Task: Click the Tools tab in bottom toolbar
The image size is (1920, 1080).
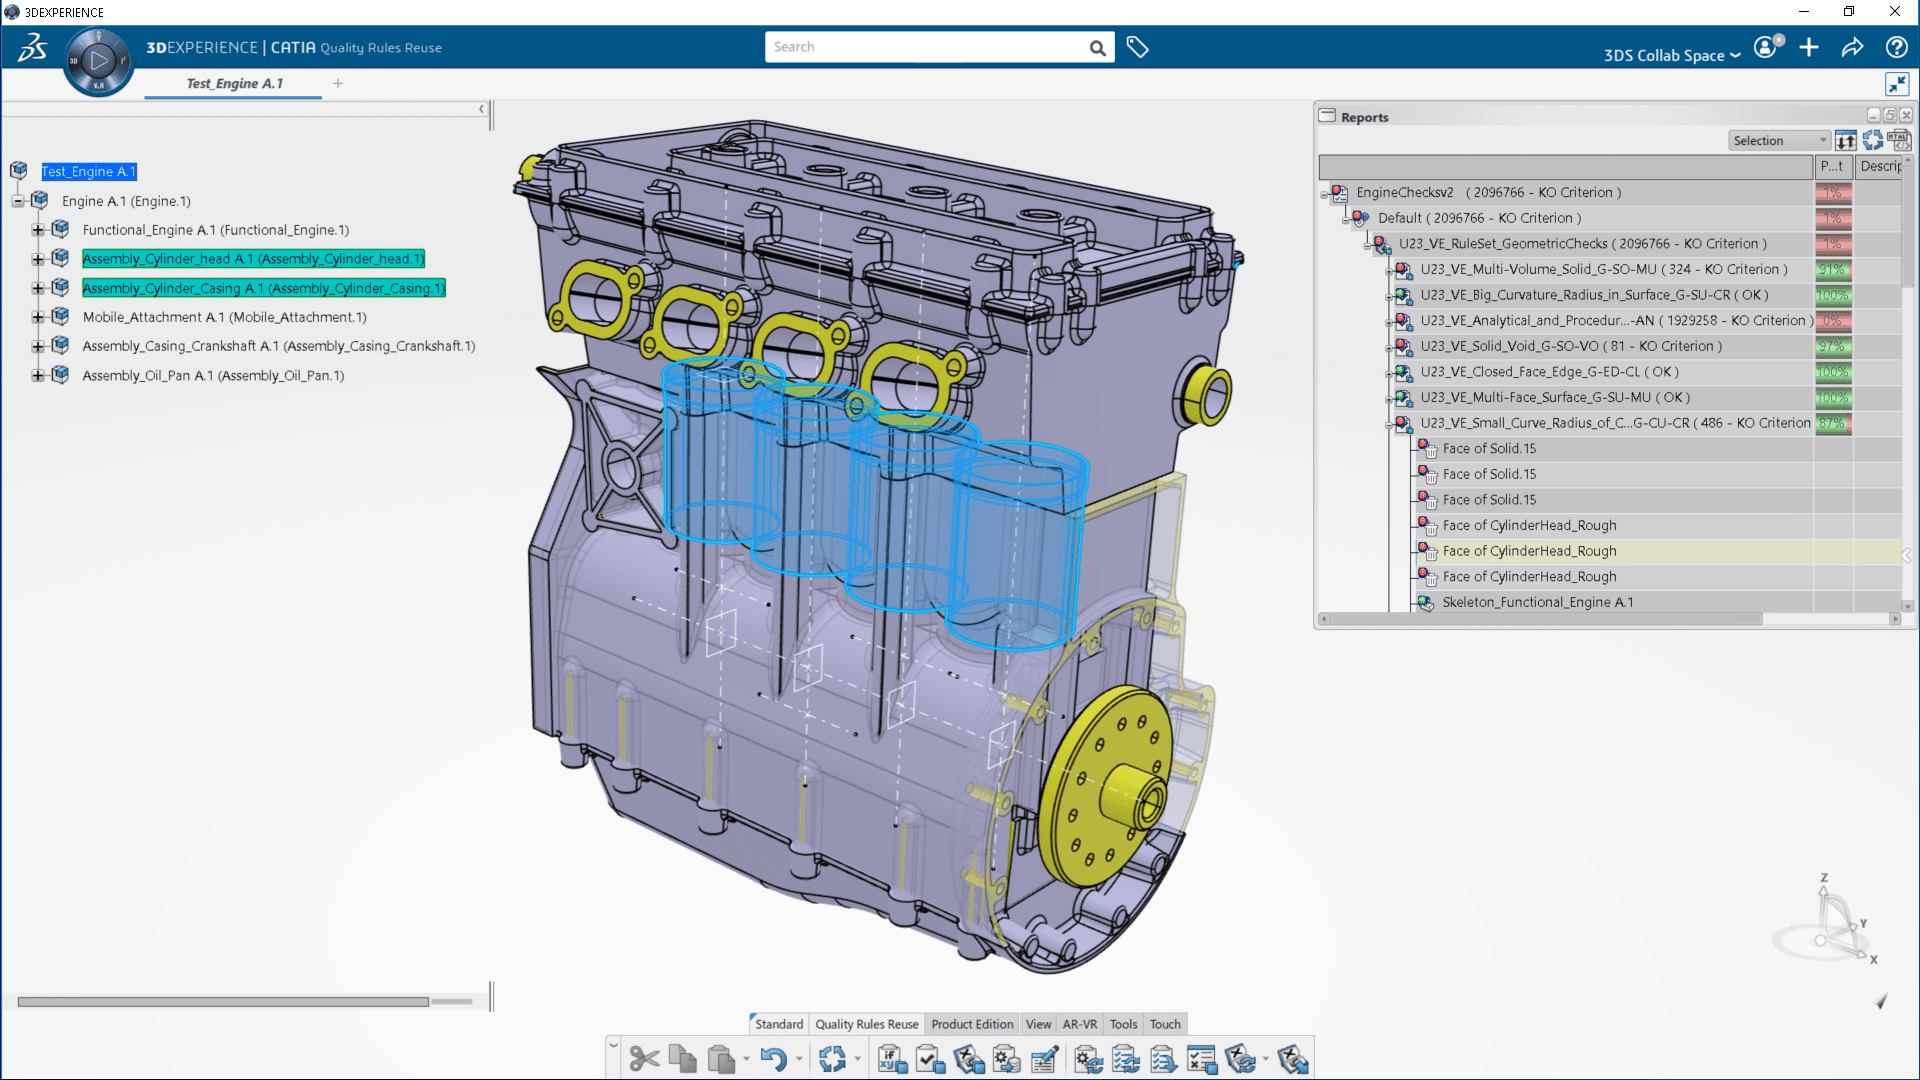Action: pos(1124,1023)
